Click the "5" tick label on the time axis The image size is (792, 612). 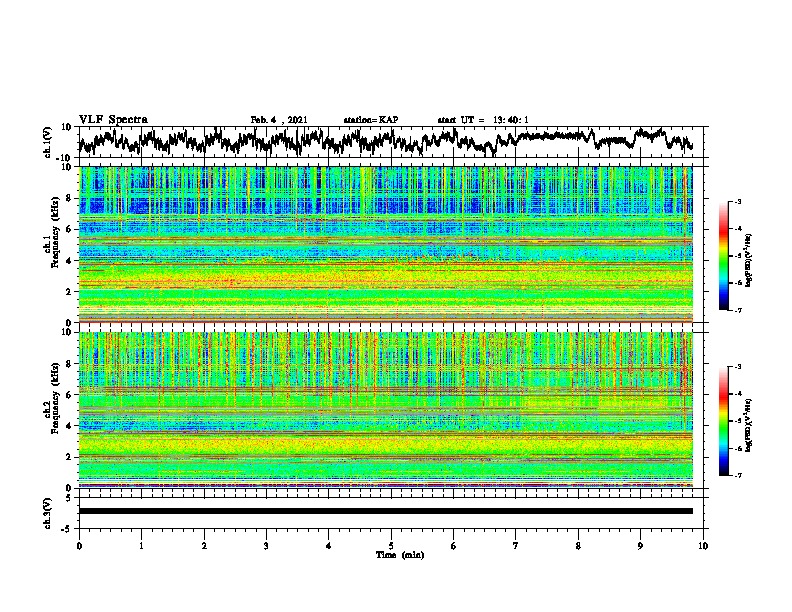391,546
